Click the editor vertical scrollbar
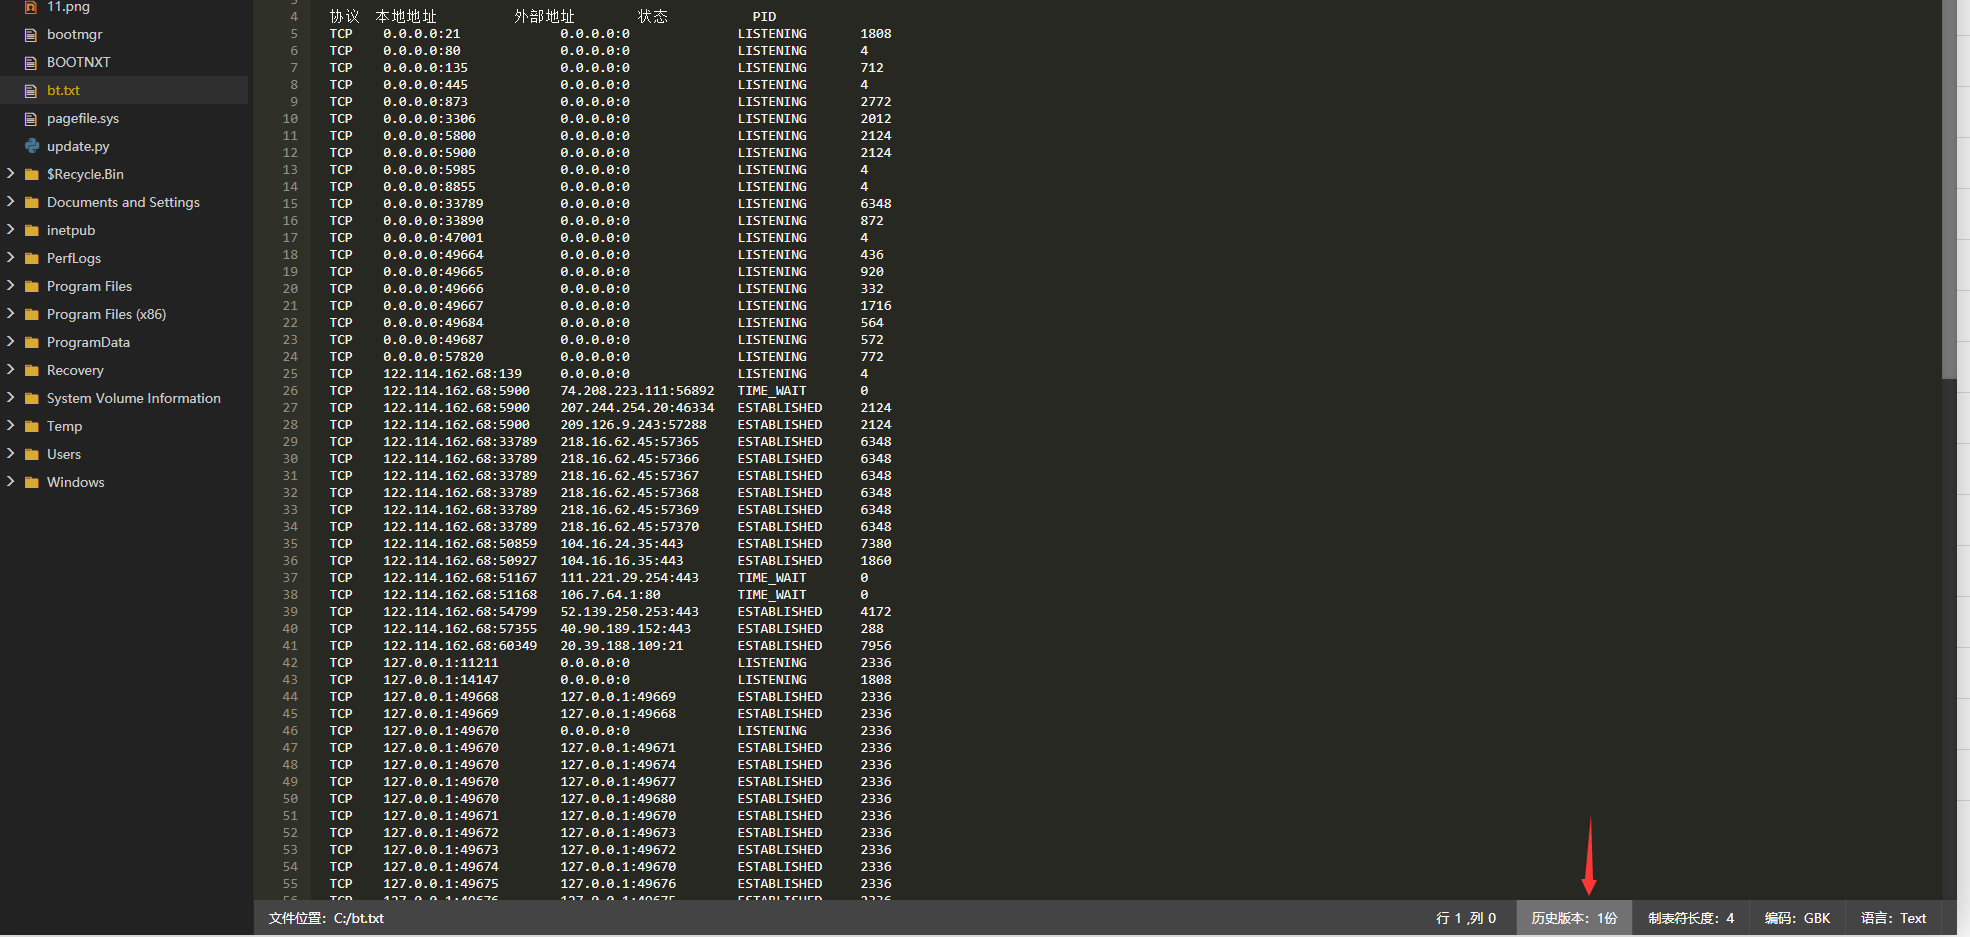 [1949, 190]
